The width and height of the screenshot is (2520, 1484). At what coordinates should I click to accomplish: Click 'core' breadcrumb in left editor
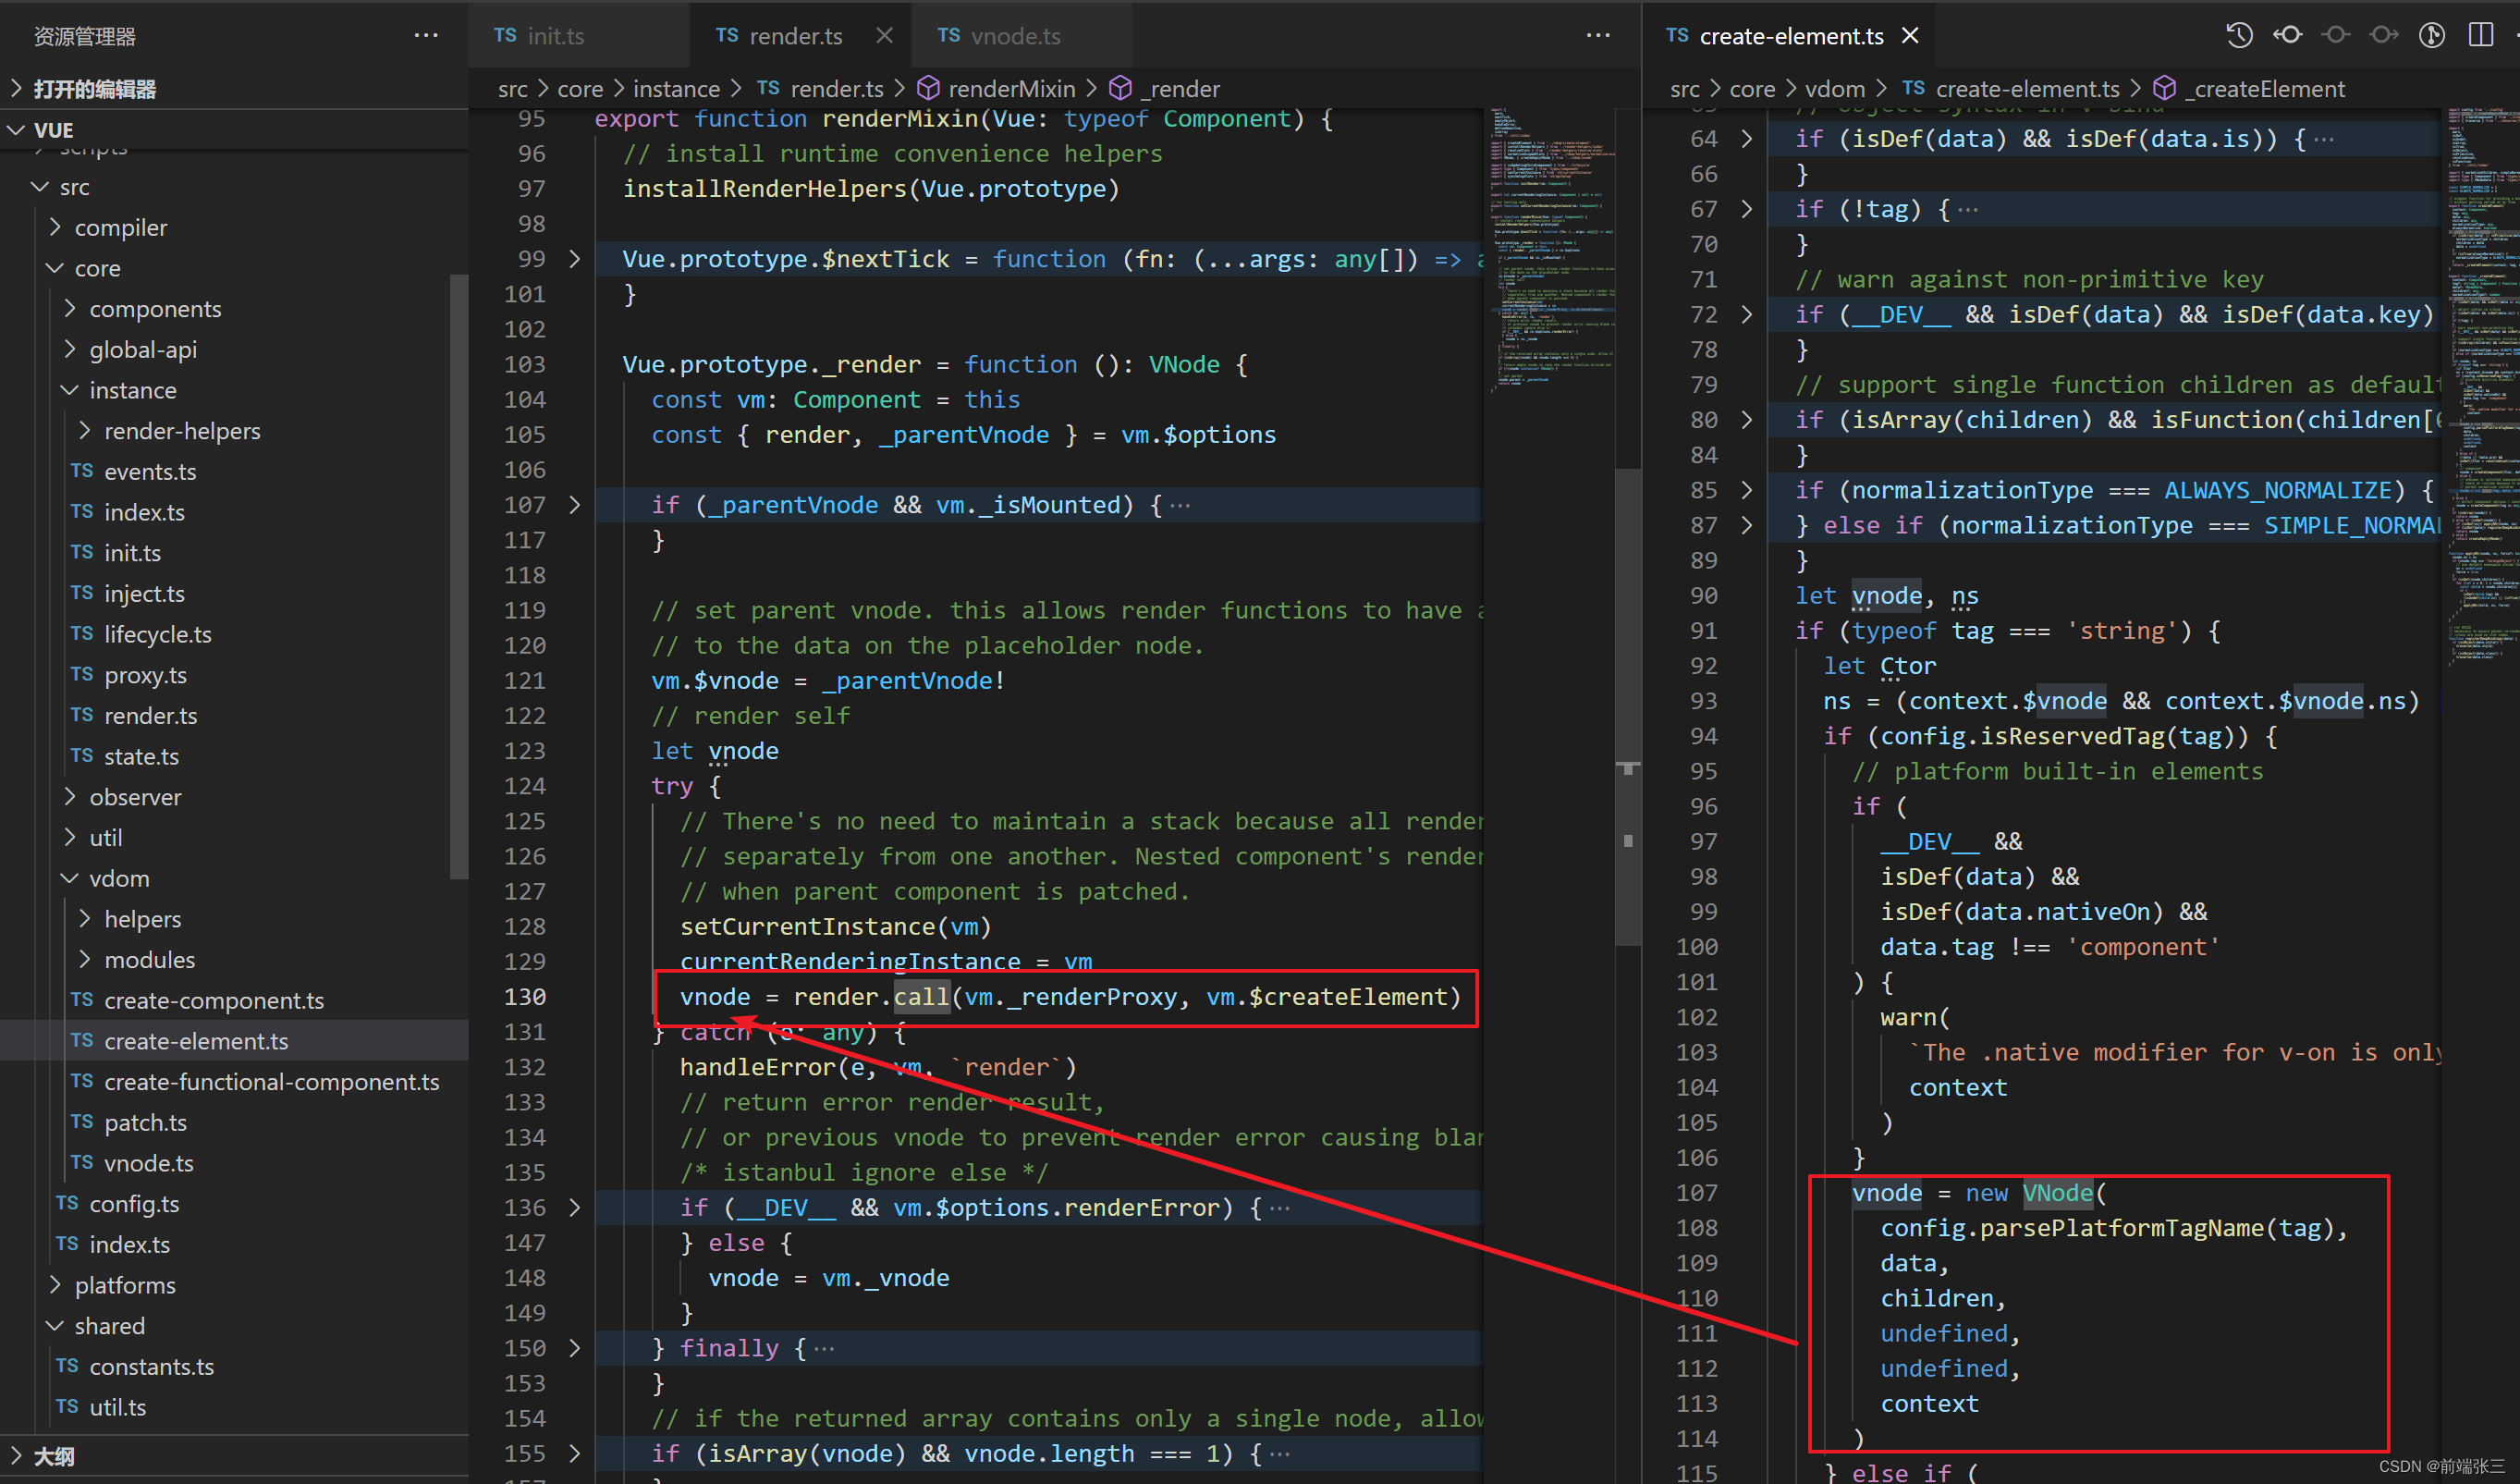click(x=580, y=89)
